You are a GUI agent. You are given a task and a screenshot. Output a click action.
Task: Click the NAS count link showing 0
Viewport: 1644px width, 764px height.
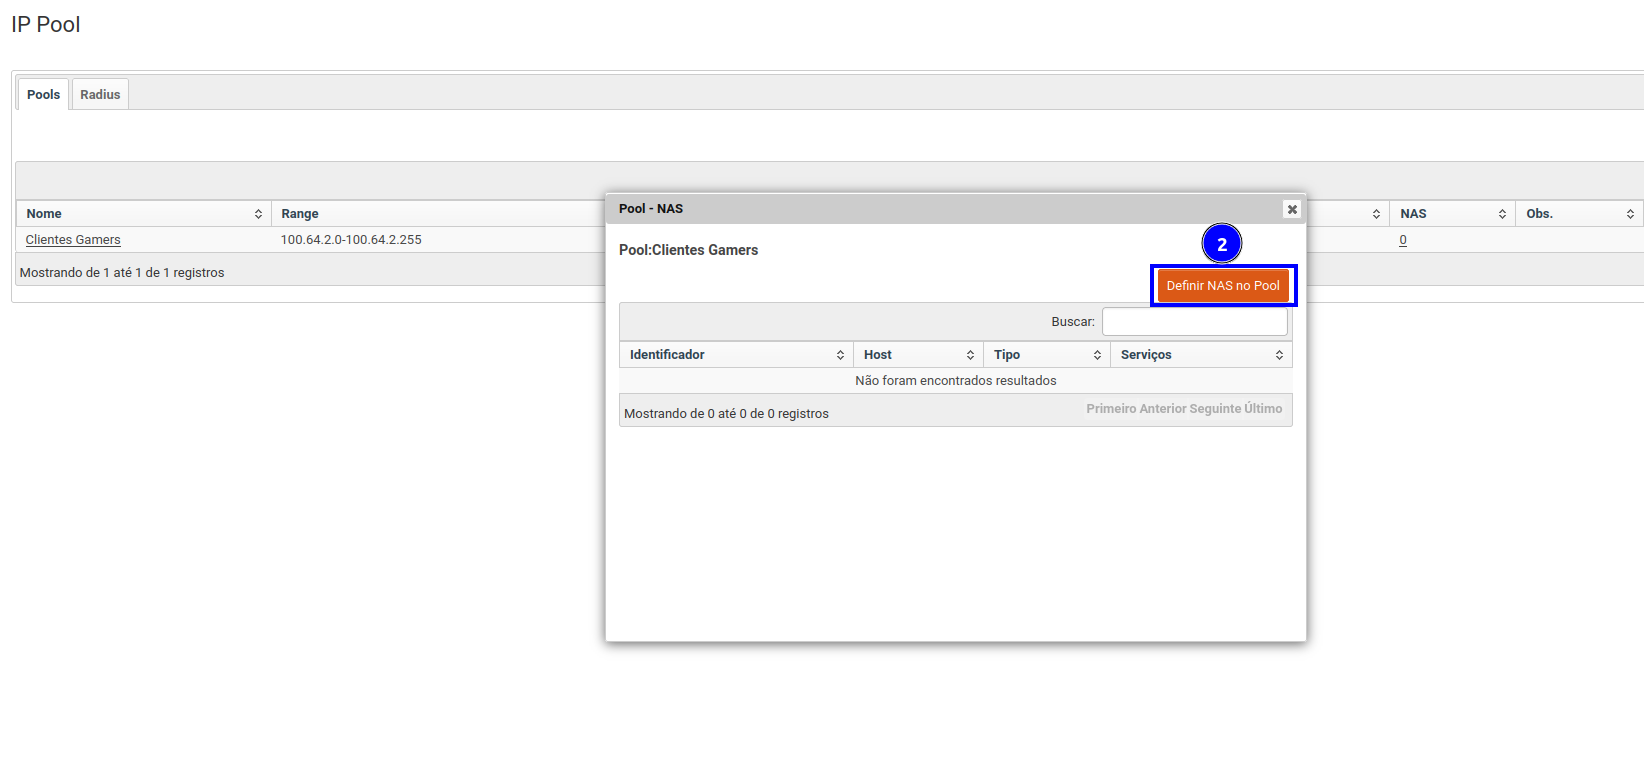click(1403, 240)
